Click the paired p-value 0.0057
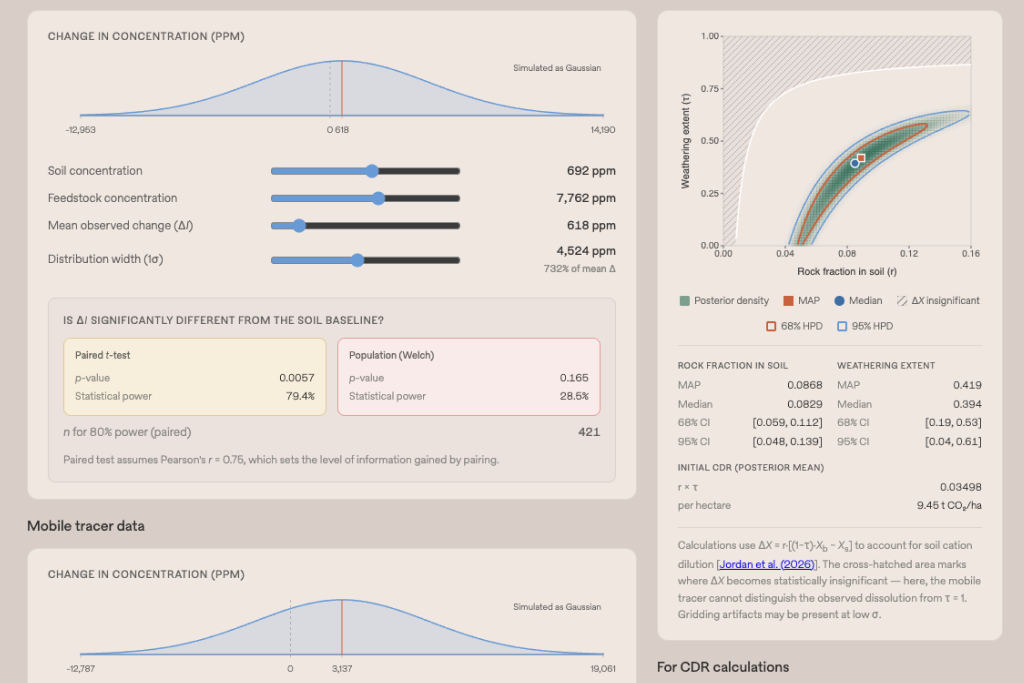 tap(296, 377)
